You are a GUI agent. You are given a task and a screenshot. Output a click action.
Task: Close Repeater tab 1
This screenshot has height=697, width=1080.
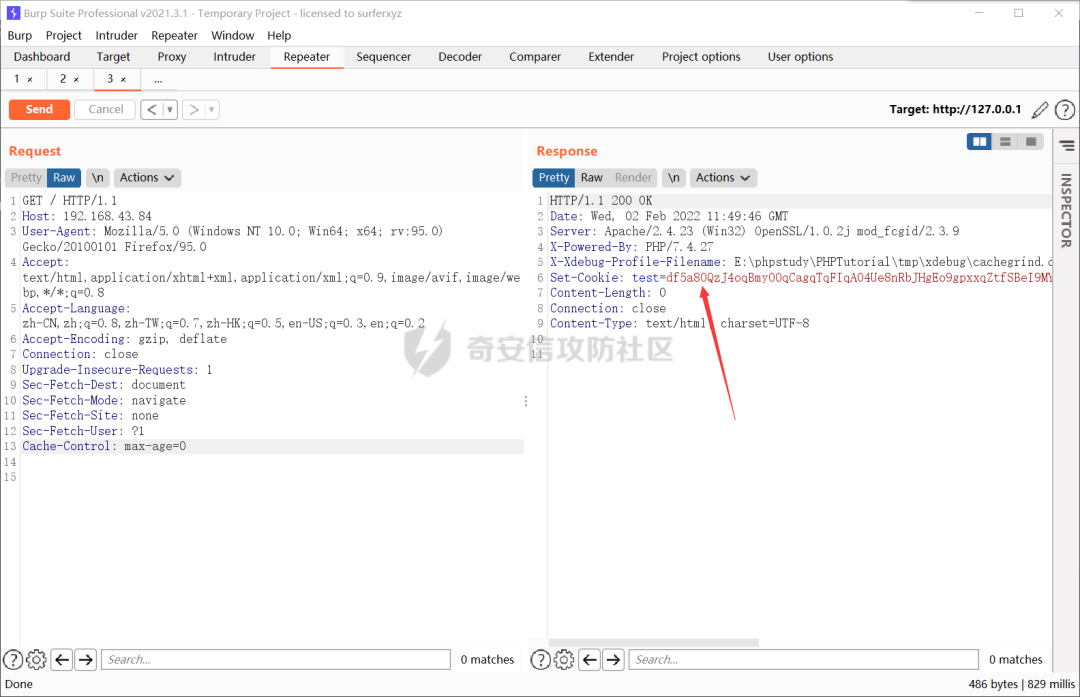point(30,80)
